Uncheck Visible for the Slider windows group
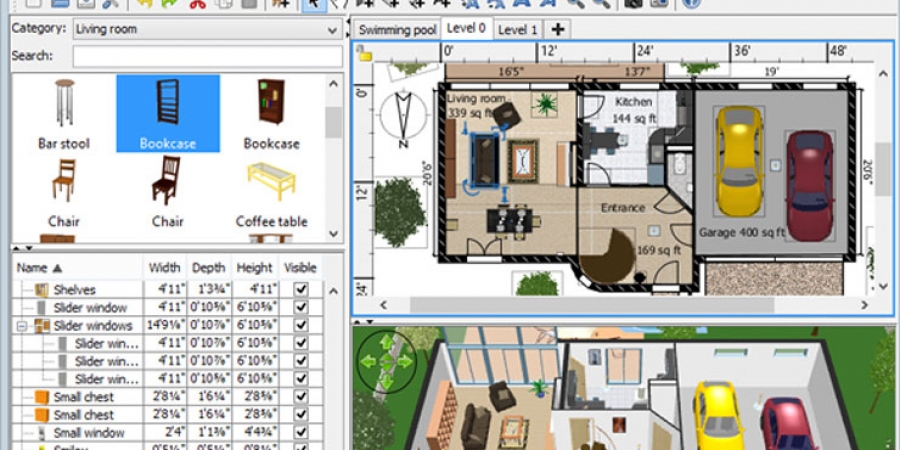900x450 pixels. (x=301, y=326)
